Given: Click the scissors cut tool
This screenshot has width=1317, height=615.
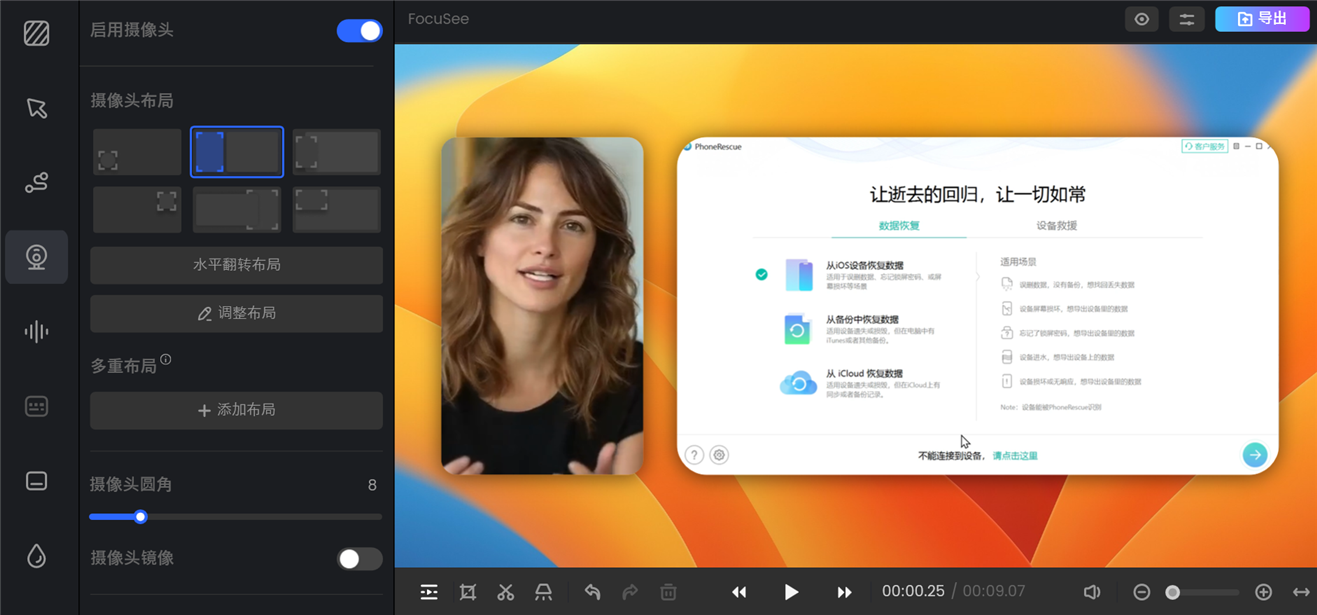Looking at the screenshot, I should click(505, 592).
